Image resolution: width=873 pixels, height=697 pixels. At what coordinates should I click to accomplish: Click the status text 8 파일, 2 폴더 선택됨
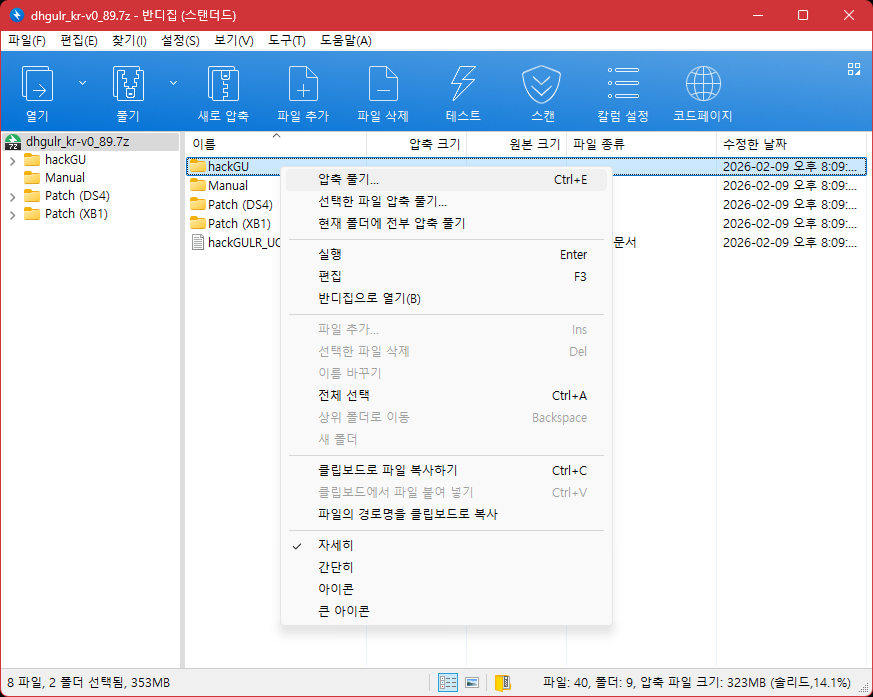click(x=89, y=683)
